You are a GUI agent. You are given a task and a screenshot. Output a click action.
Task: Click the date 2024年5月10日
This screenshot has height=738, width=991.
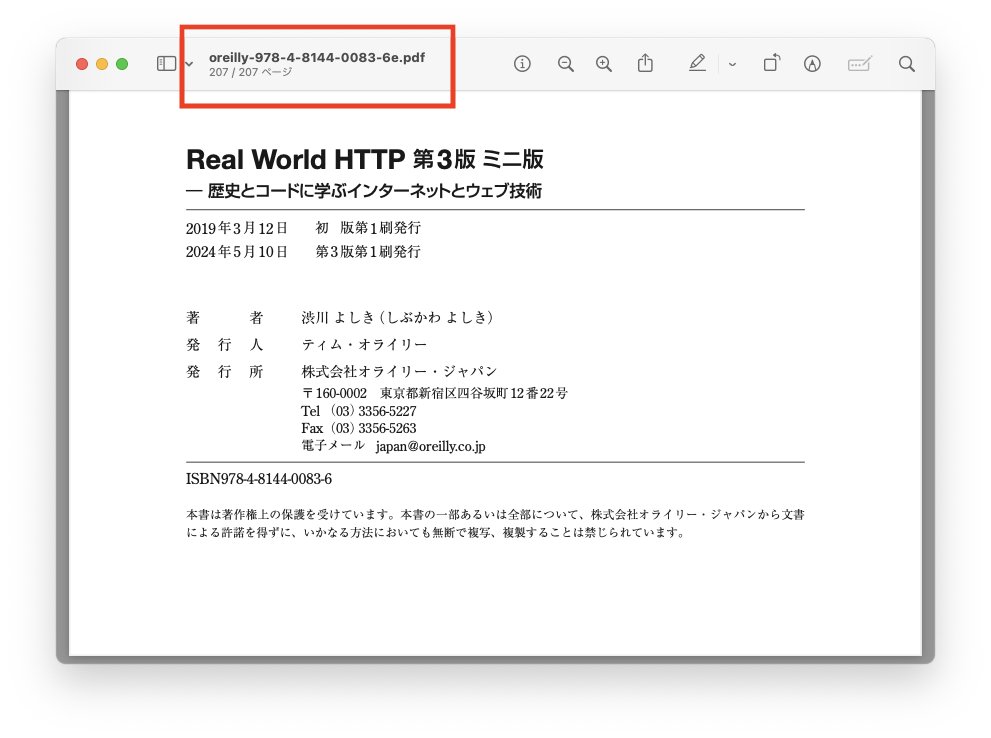[236, 252]
